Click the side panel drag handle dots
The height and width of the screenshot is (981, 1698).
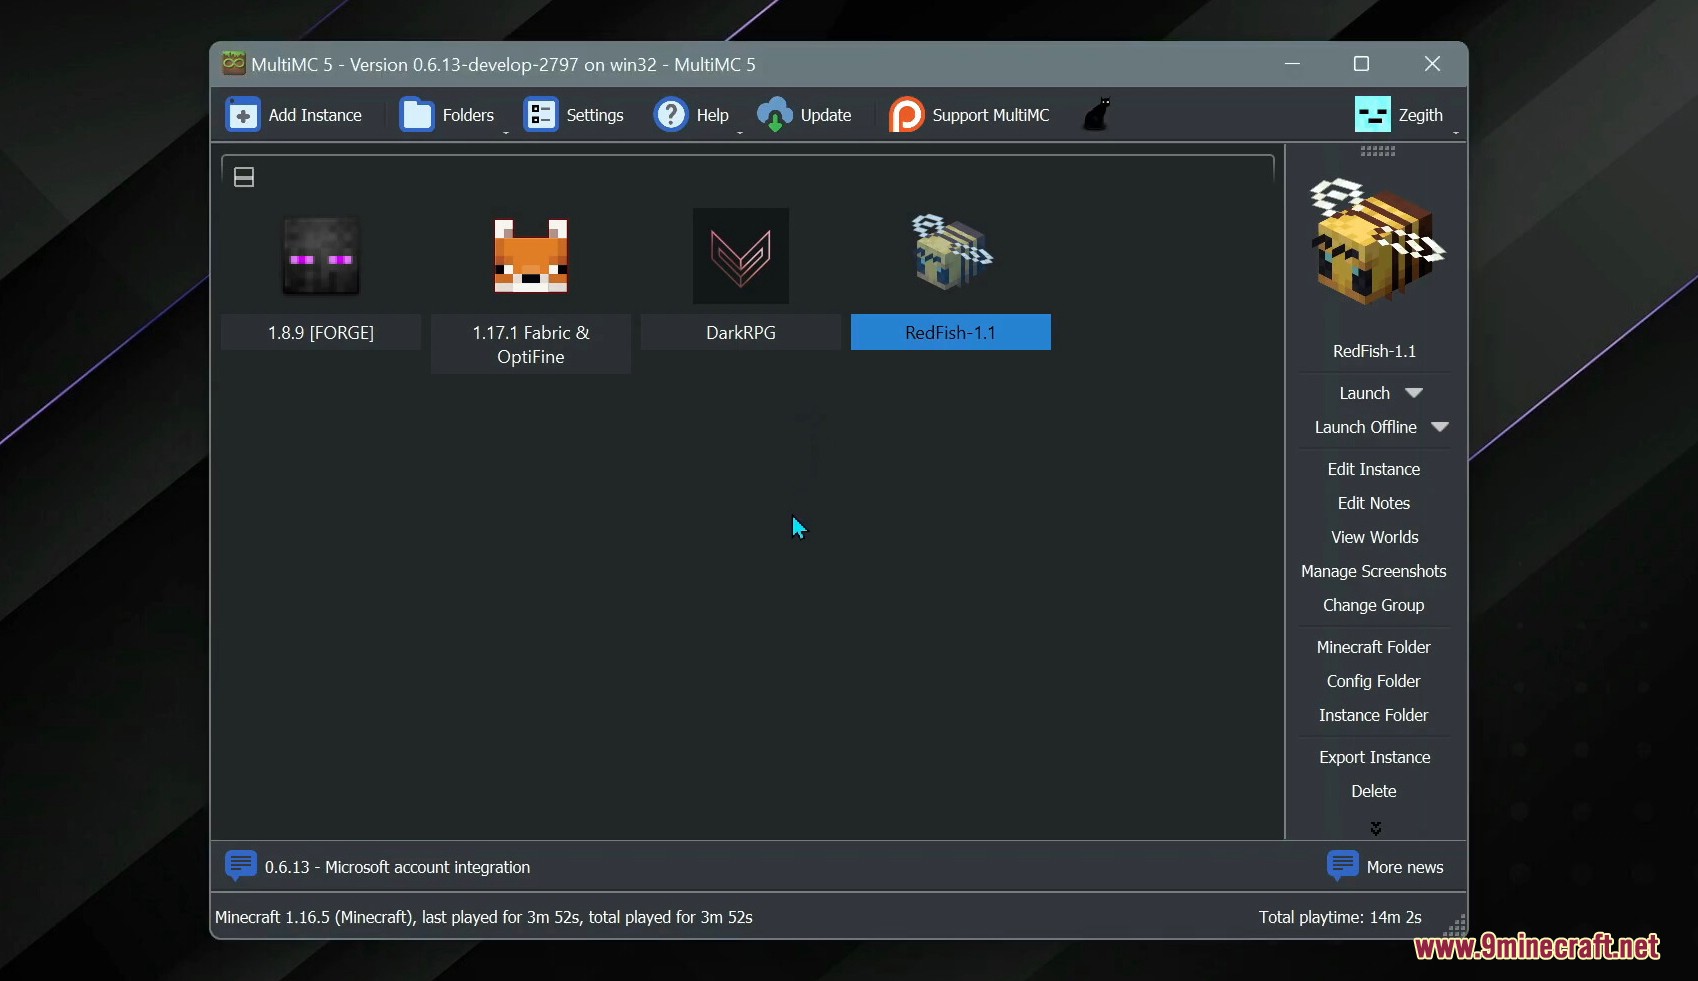pos(1377,151)
